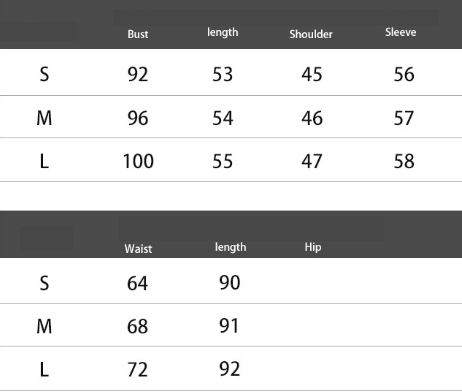The height and width of the screenshot is (392, 462).
Task: Click the Hip column header
Action: coord(313,247)
